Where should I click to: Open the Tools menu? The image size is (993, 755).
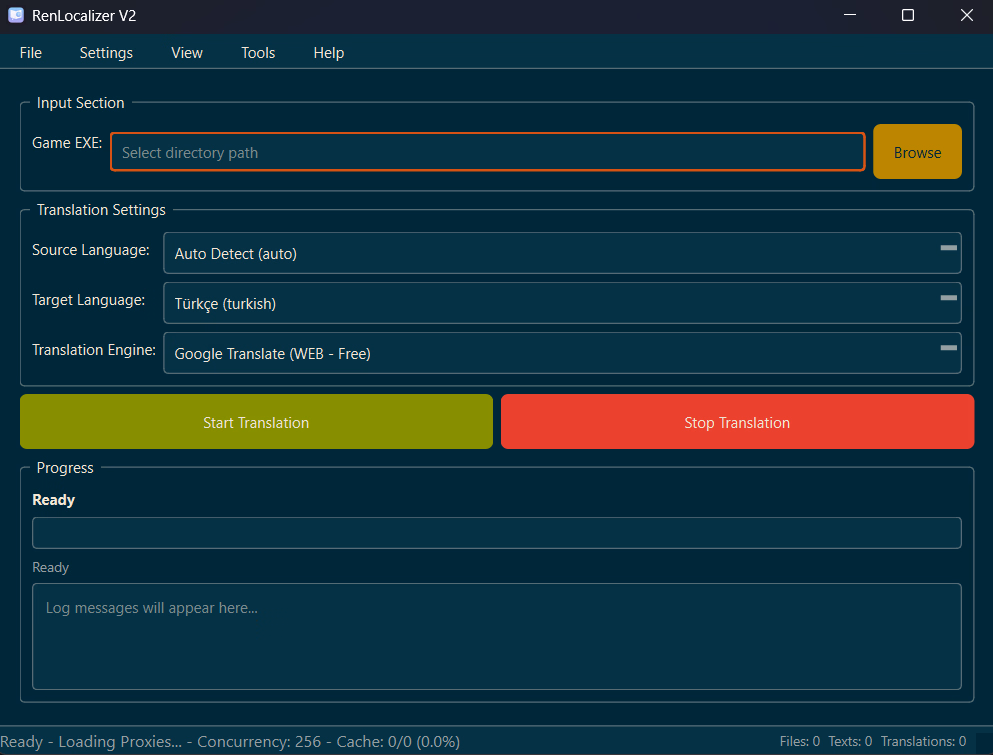258,53
